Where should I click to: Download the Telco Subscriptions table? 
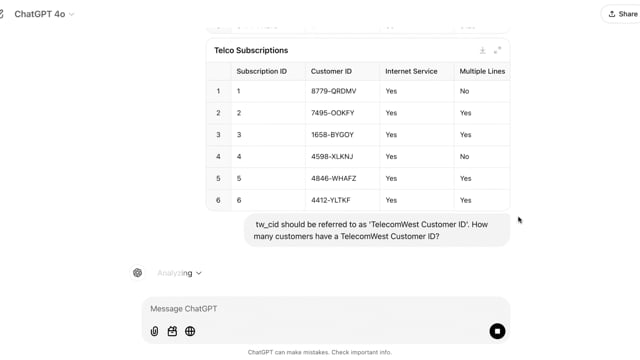point(482,50)
